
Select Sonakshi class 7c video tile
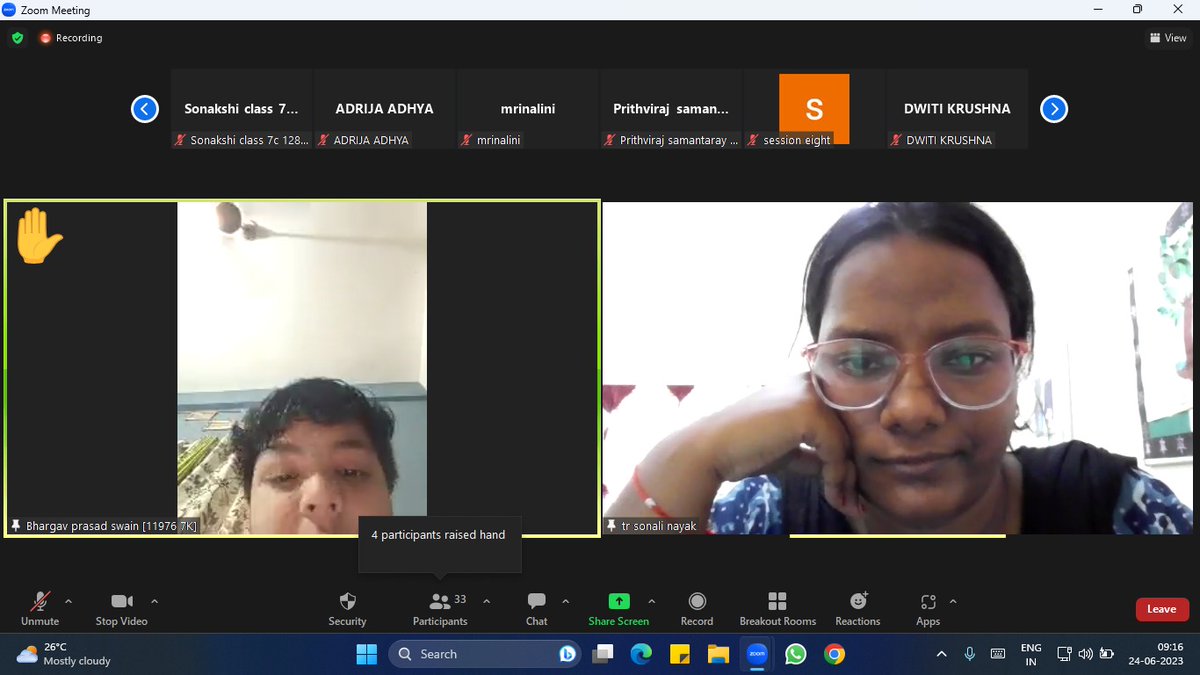pos(240,108)
